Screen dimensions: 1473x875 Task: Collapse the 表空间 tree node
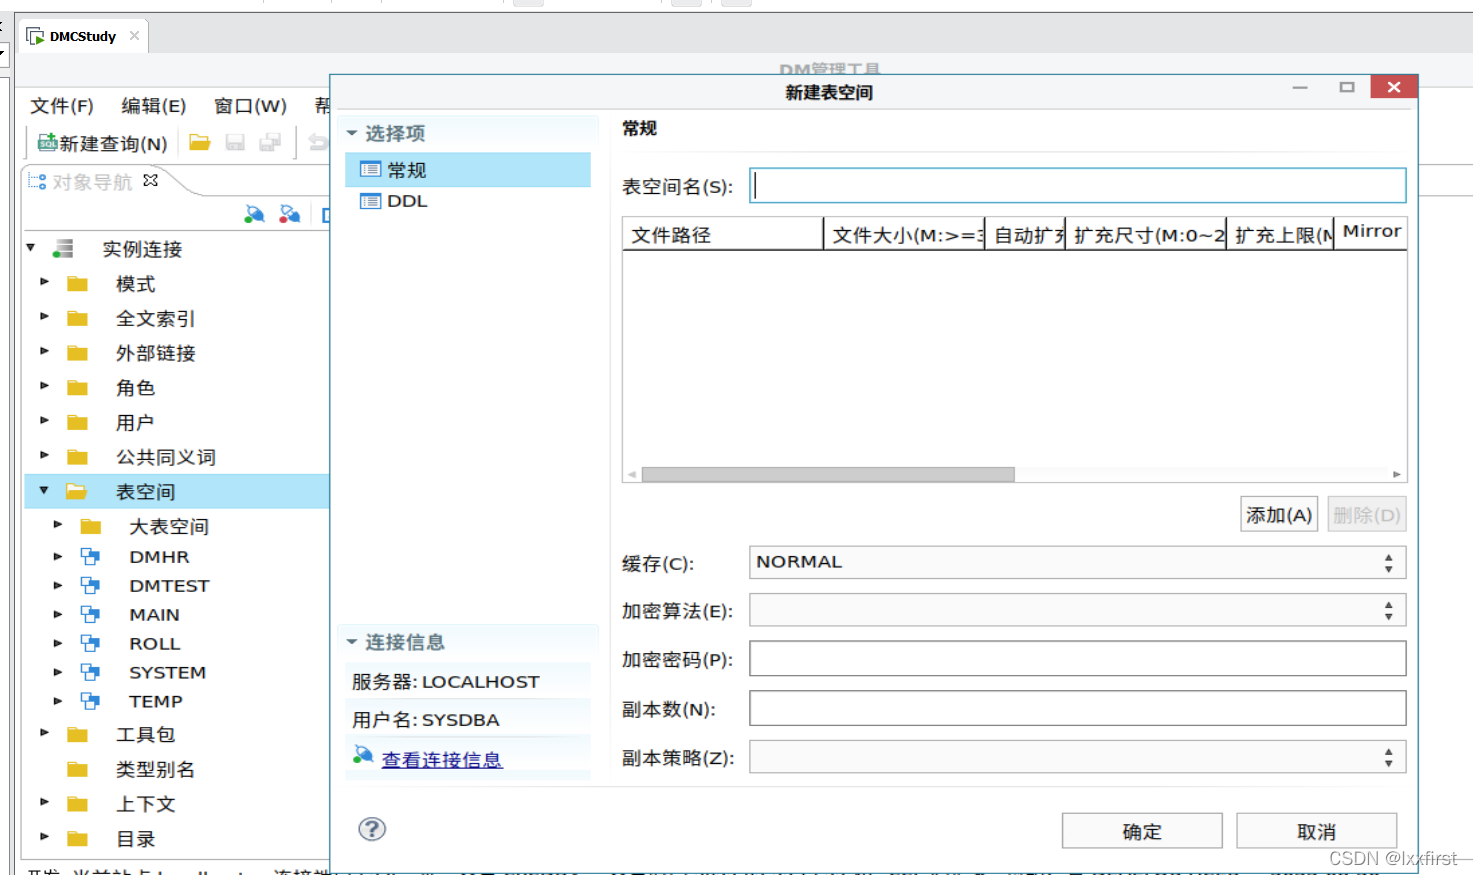click(x=44, y=491)
